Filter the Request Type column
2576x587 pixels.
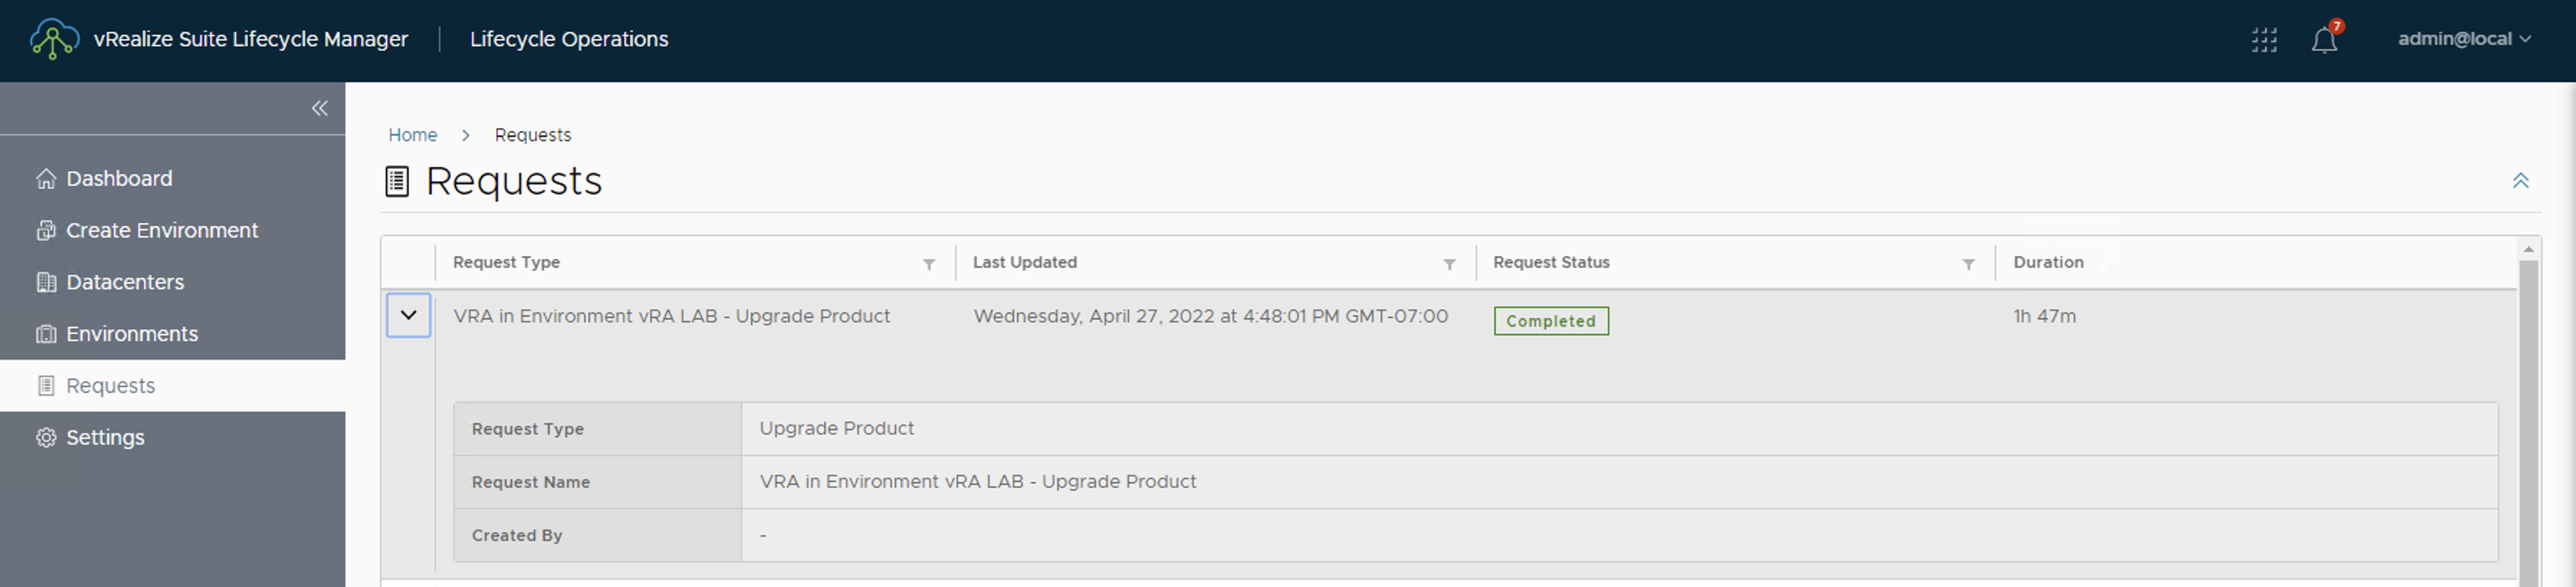[x=929, y=264]
